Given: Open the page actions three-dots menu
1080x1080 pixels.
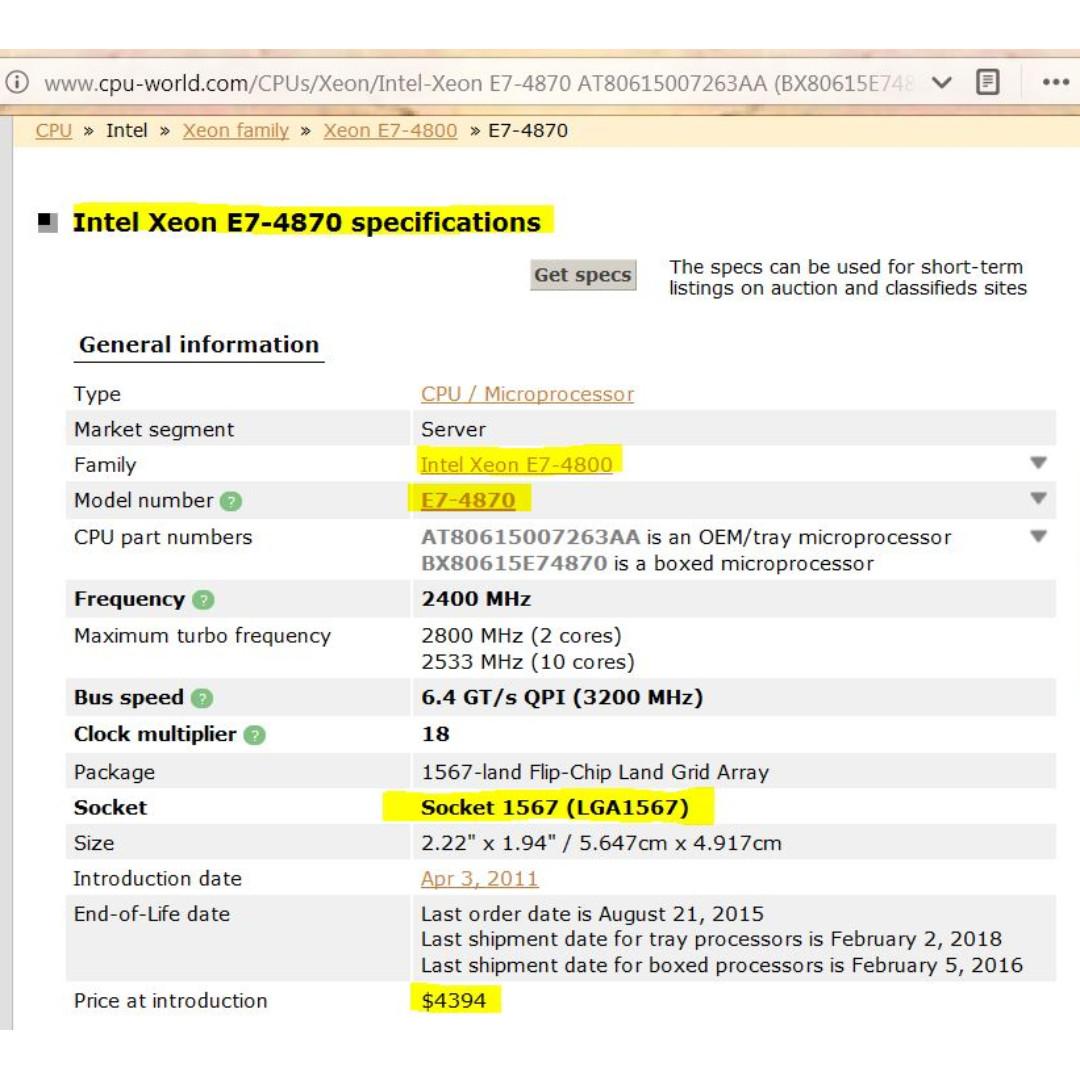Looking at the screenshot, I should pyautogui.click(x=1056, y=82).
